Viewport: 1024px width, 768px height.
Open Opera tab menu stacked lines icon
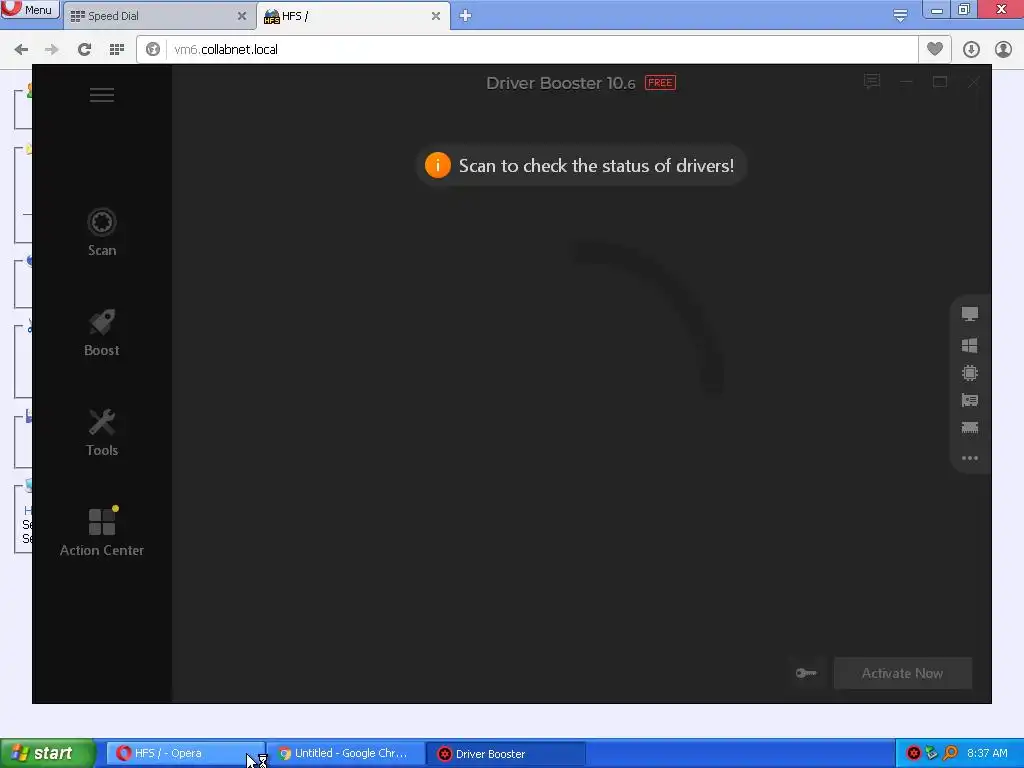[900, 16]
